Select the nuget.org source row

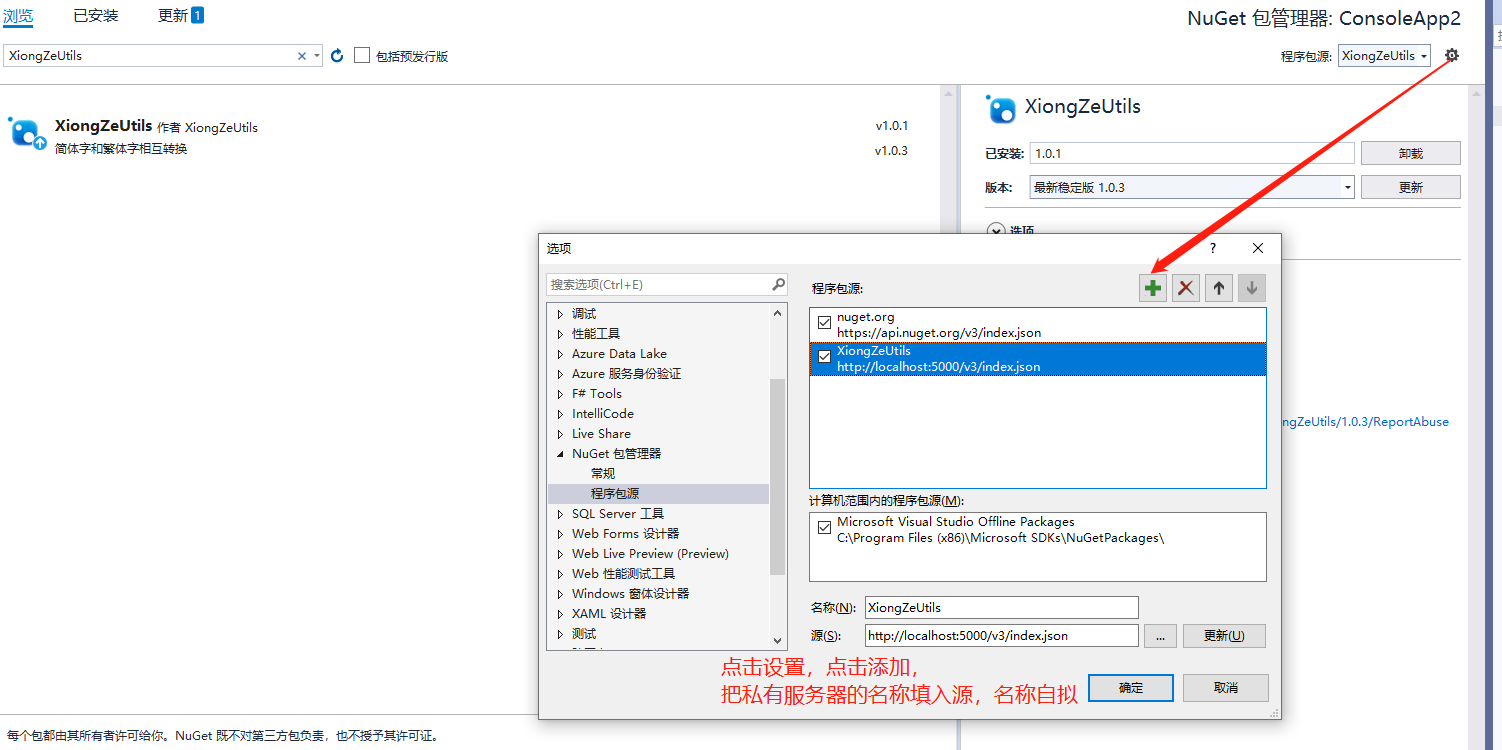click(x=1037, y=325)
